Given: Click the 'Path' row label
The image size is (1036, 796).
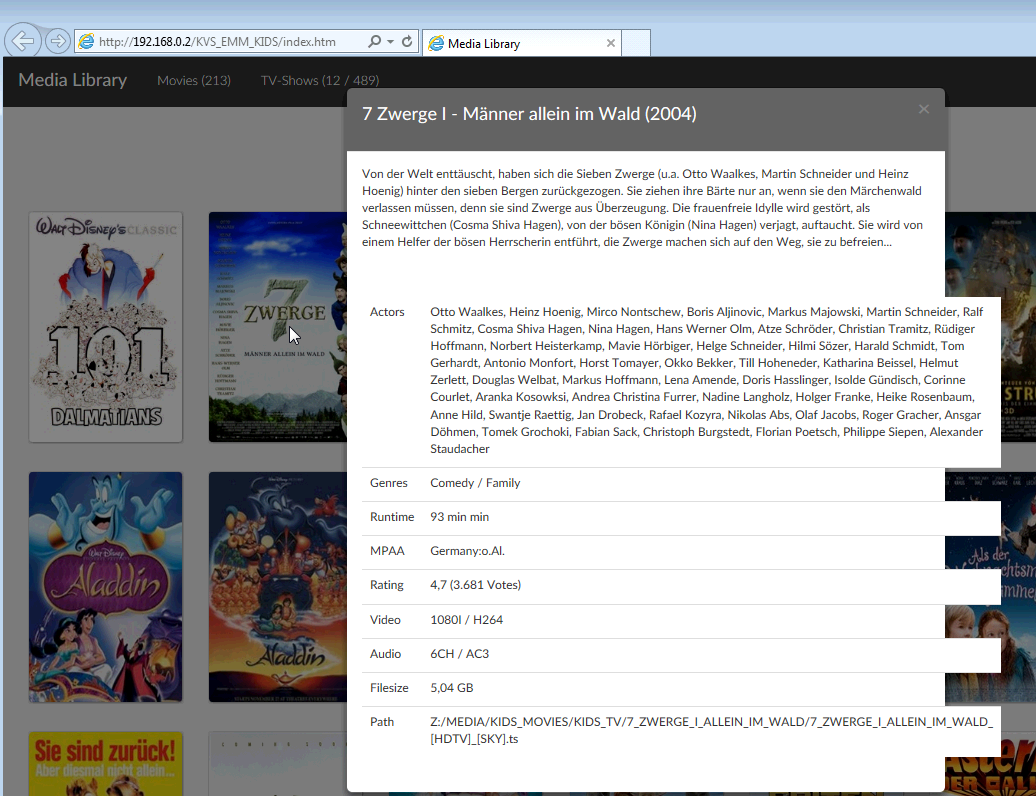Looking at the screenshot, I should coord(382,721).
